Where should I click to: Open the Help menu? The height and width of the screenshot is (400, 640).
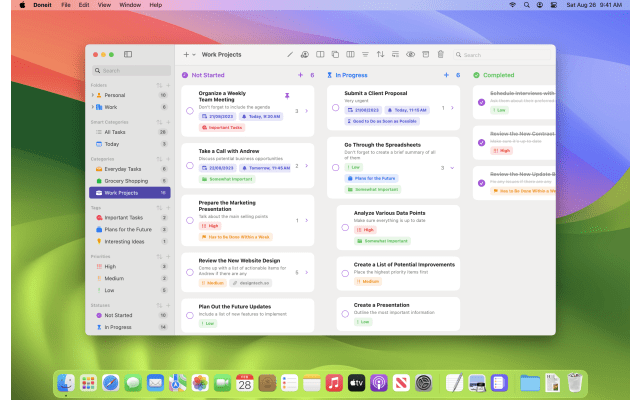click(156, 5)
